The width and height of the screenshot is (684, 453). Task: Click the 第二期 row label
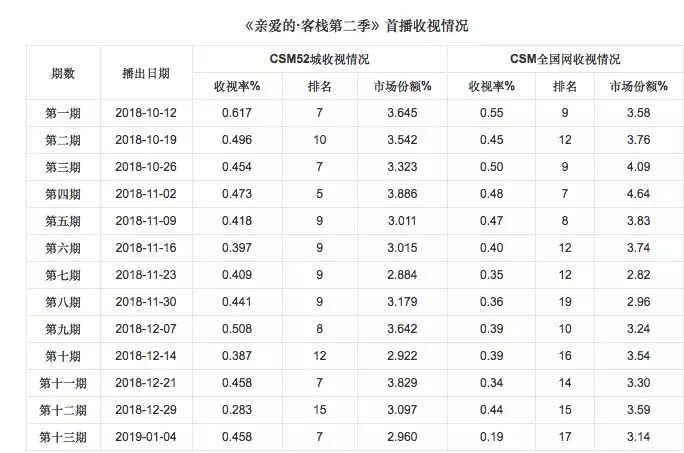[x=63, y=141]
